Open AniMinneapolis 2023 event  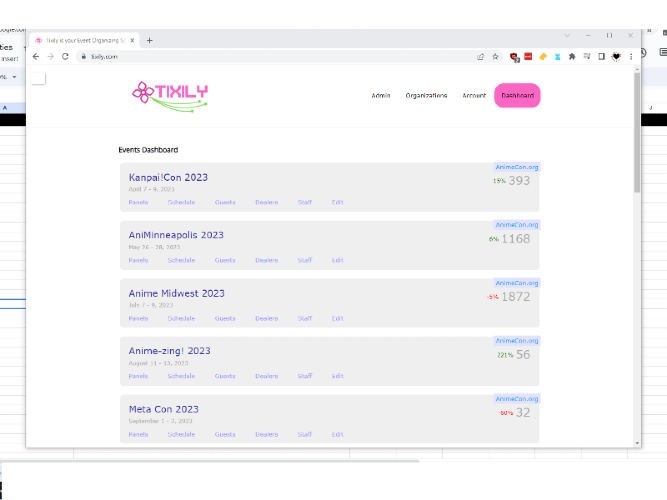pos(176,235)
